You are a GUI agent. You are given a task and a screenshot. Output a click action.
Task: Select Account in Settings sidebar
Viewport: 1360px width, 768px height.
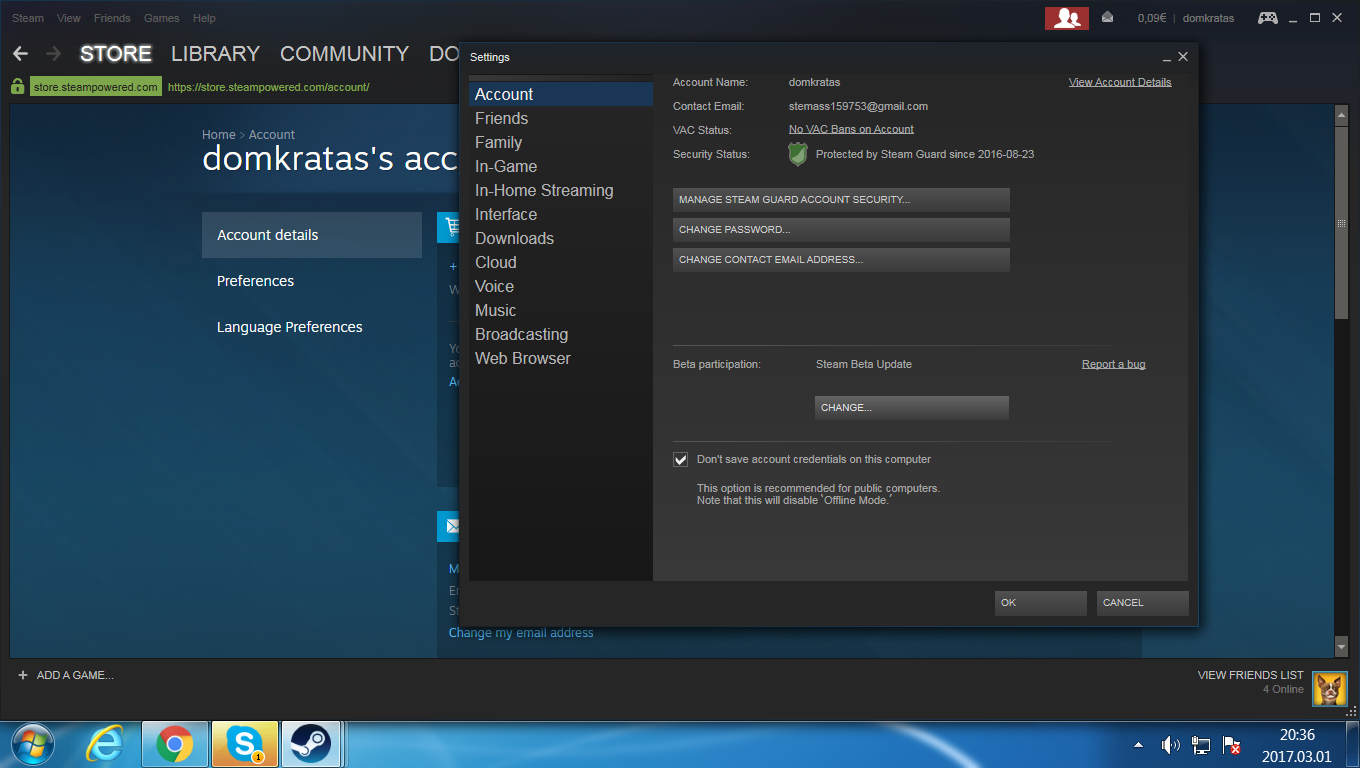pyautogui.click(x=561, y=94)
